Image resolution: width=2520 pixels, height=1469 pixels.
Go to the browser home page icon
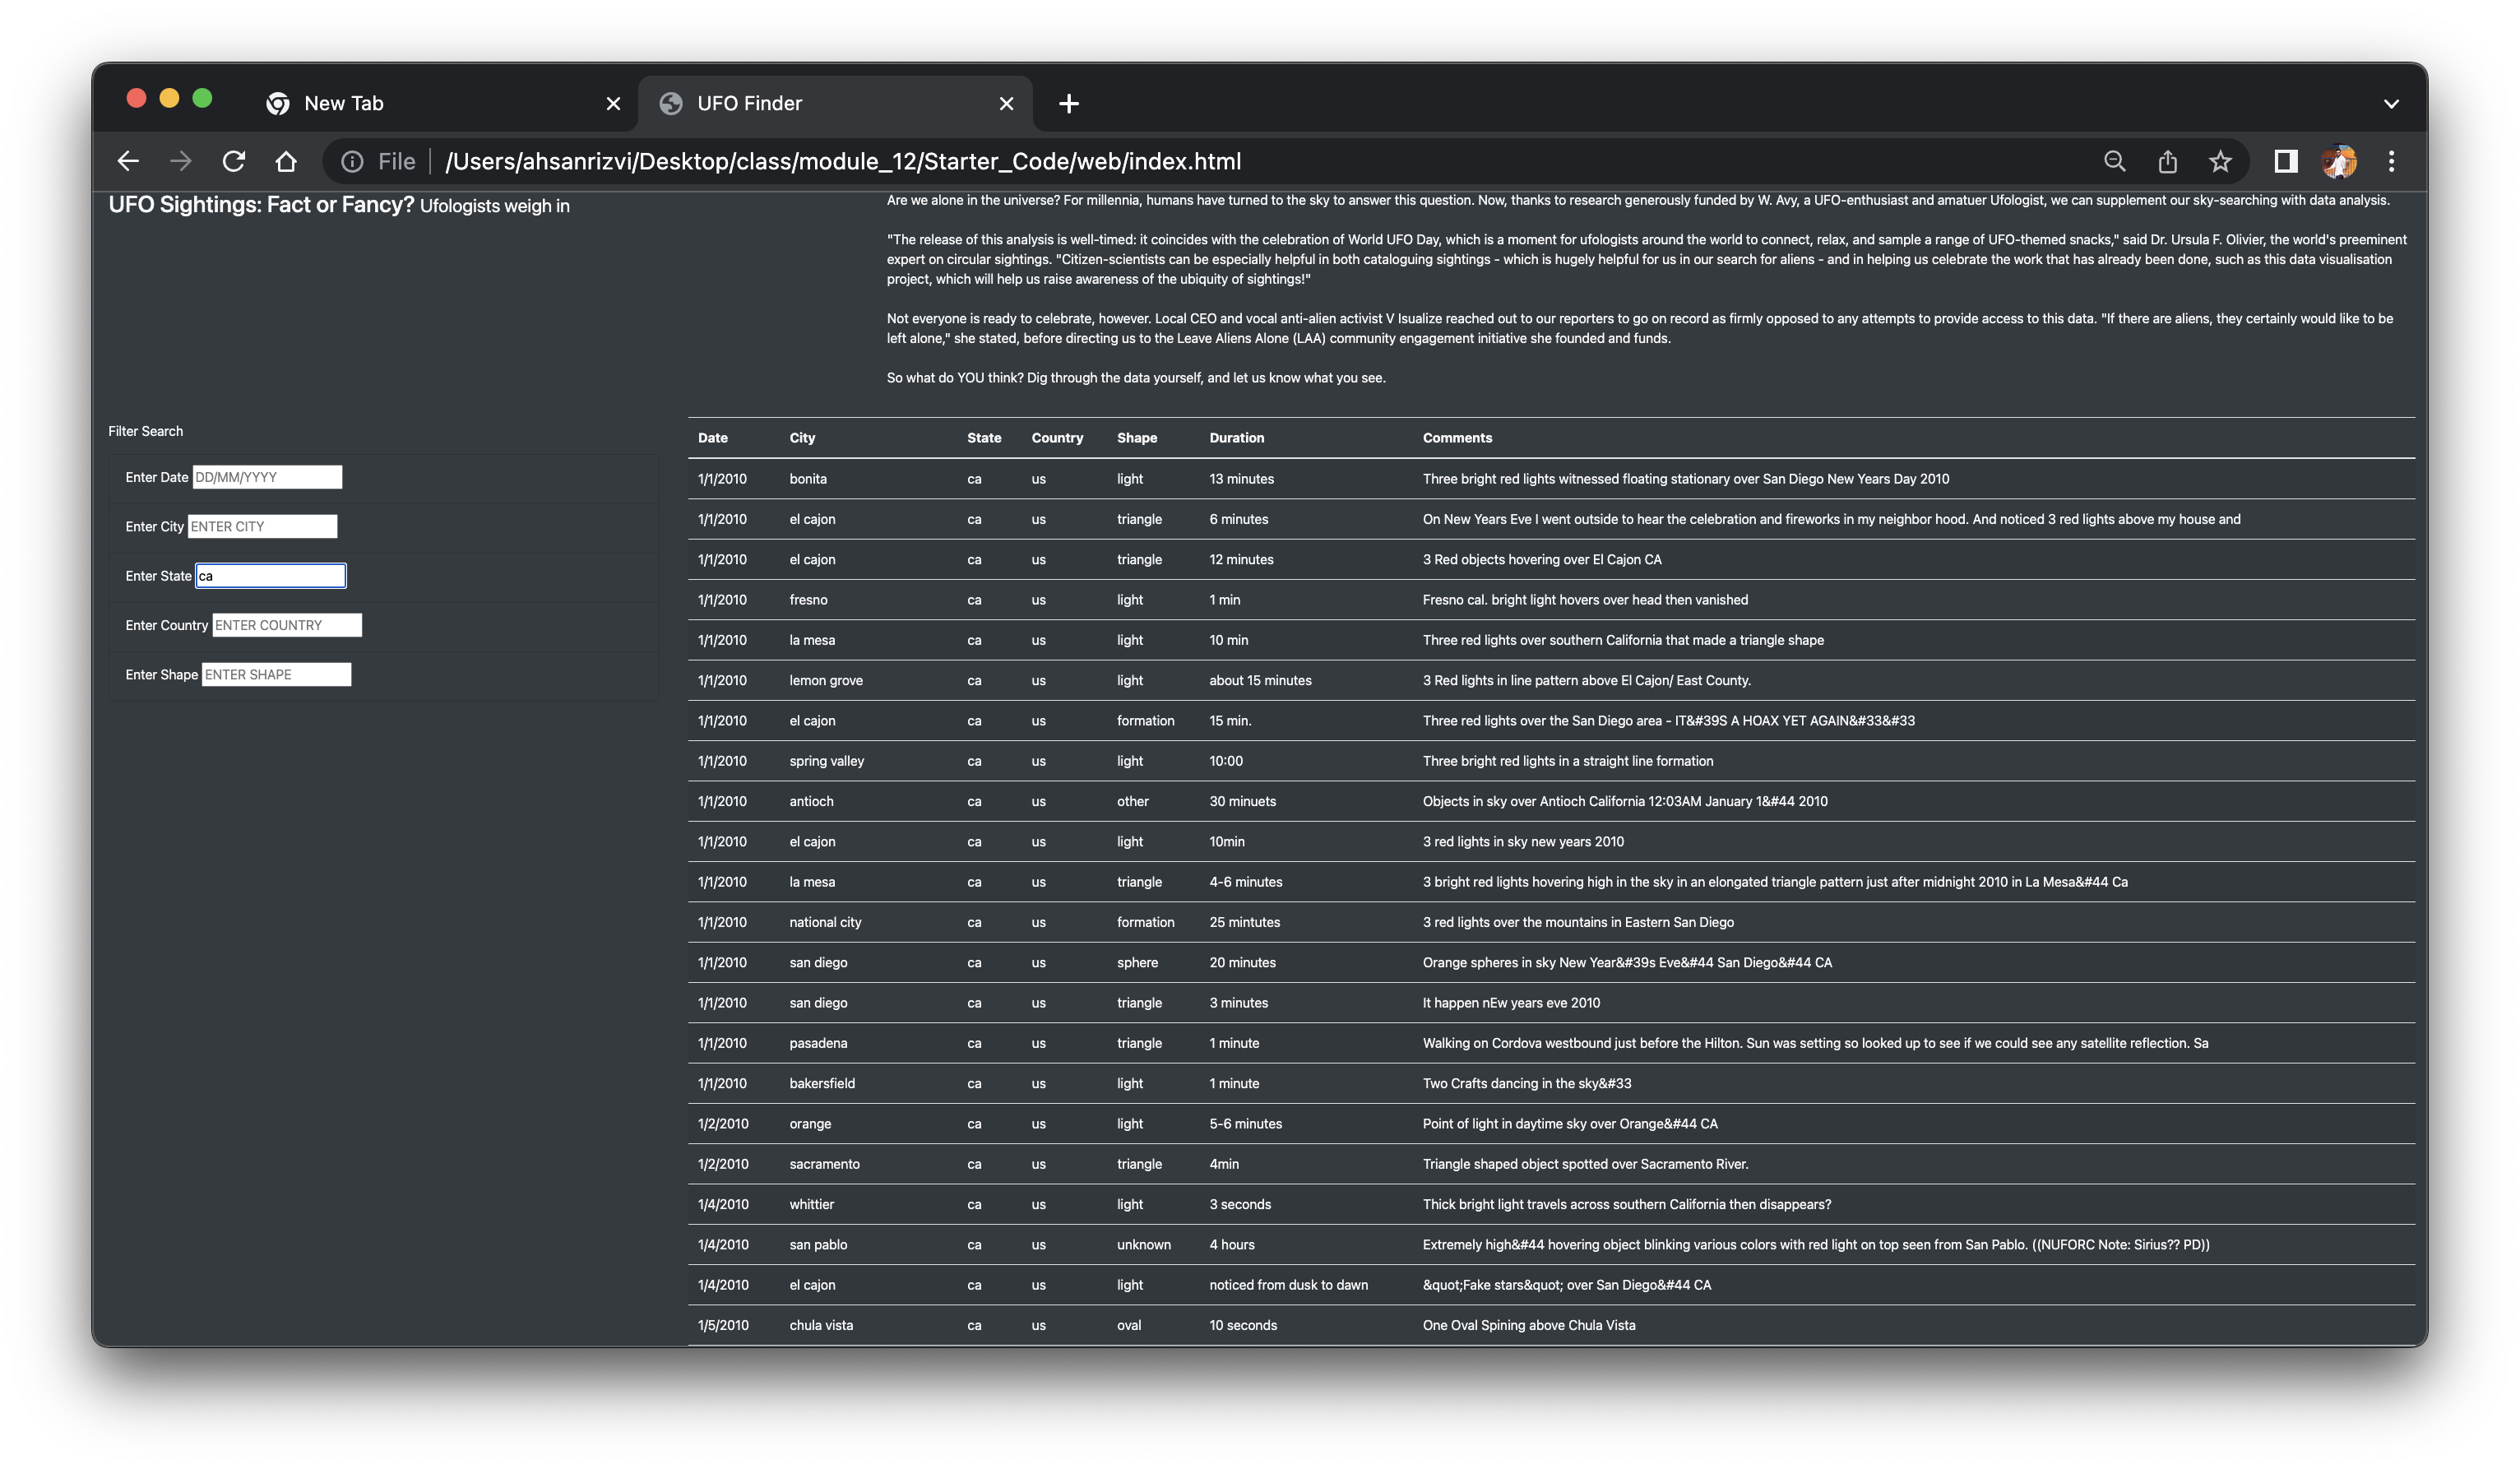coord(286,161)
